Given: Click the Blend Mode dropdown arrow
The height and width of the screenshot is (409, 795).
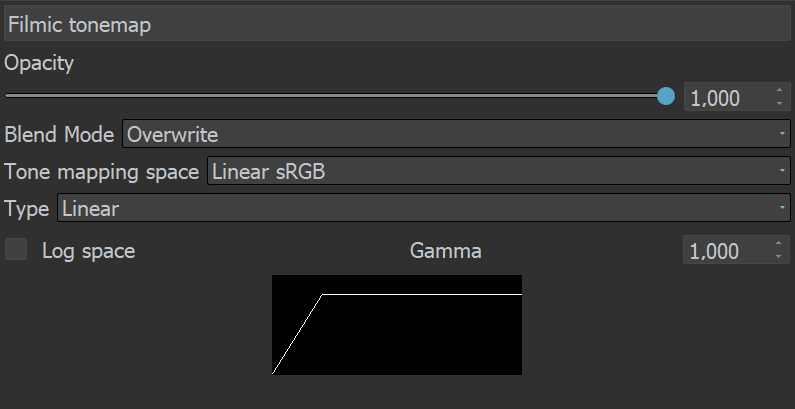Looking at the screenshot, I should pyautogui.click(x=781, y=134).
